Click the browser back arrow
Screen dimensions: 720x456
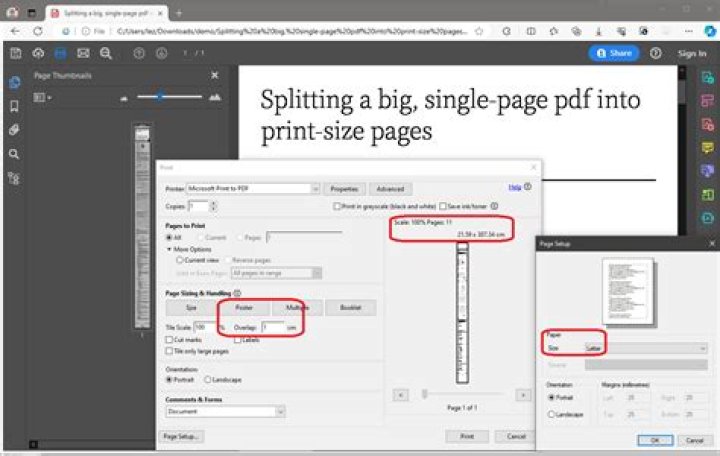(15, 31)
